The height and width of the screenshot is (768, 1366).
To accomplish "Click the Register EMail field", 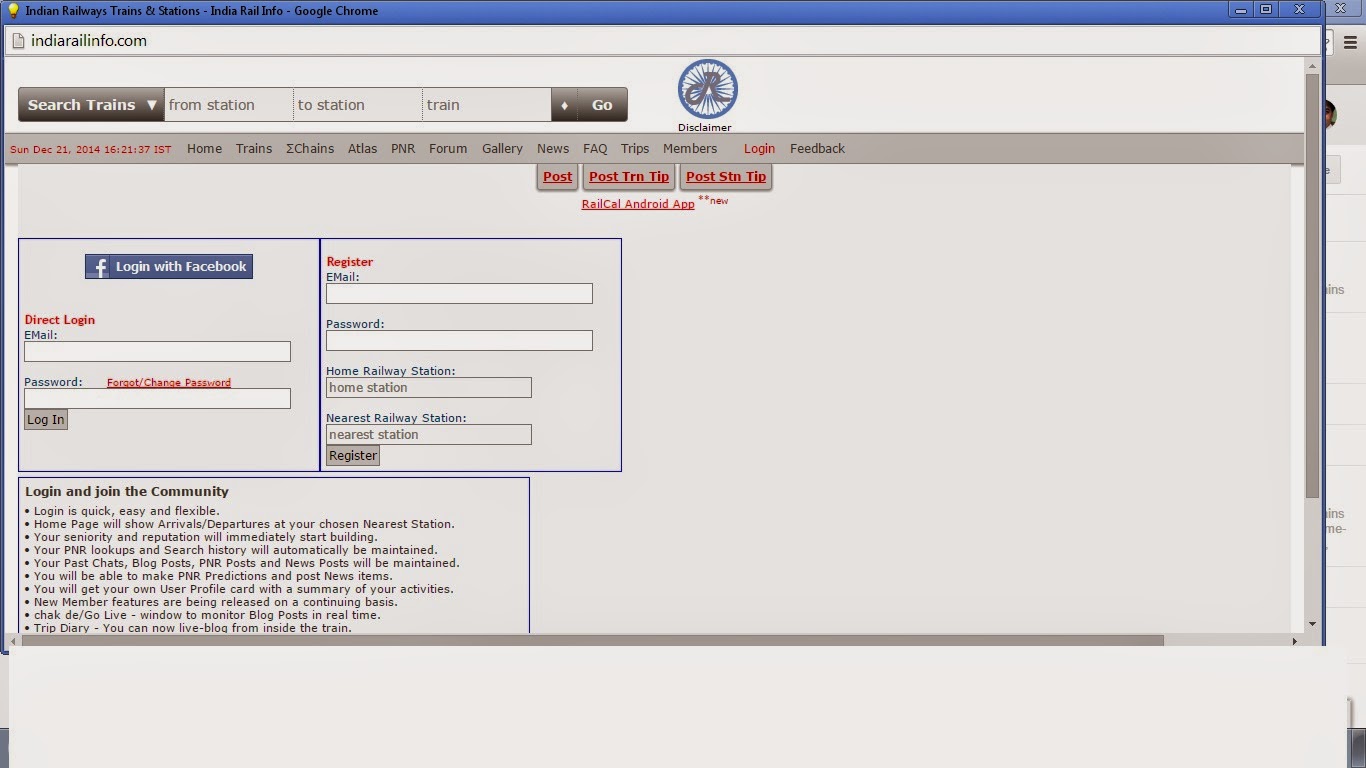I will (x=459, y=293).
